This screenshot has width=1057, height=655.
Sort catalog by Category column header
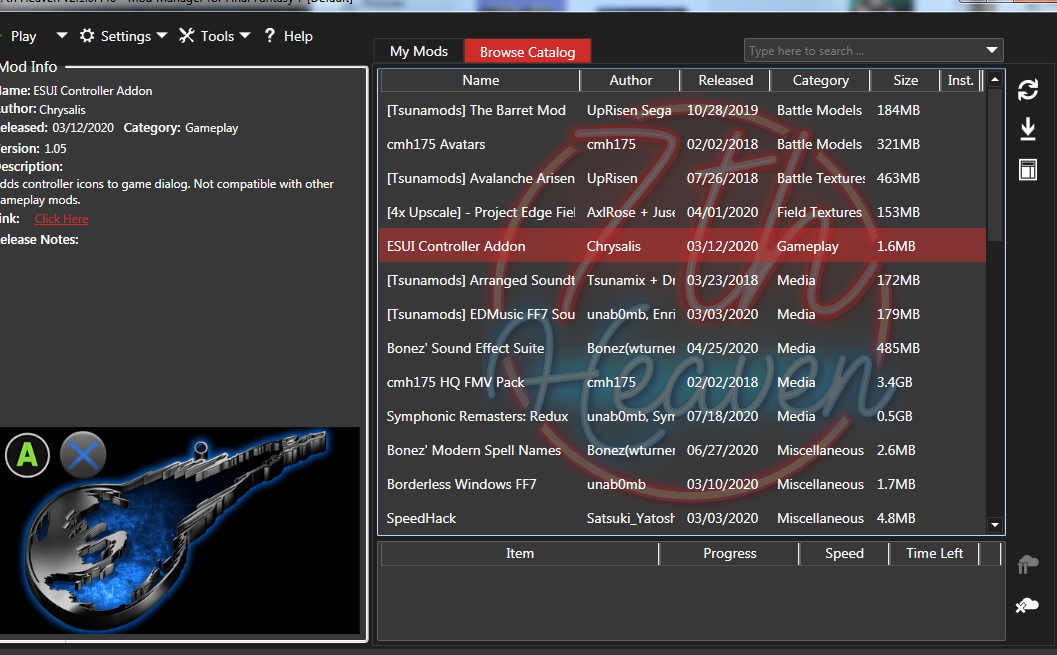click(x=820, y=80)
